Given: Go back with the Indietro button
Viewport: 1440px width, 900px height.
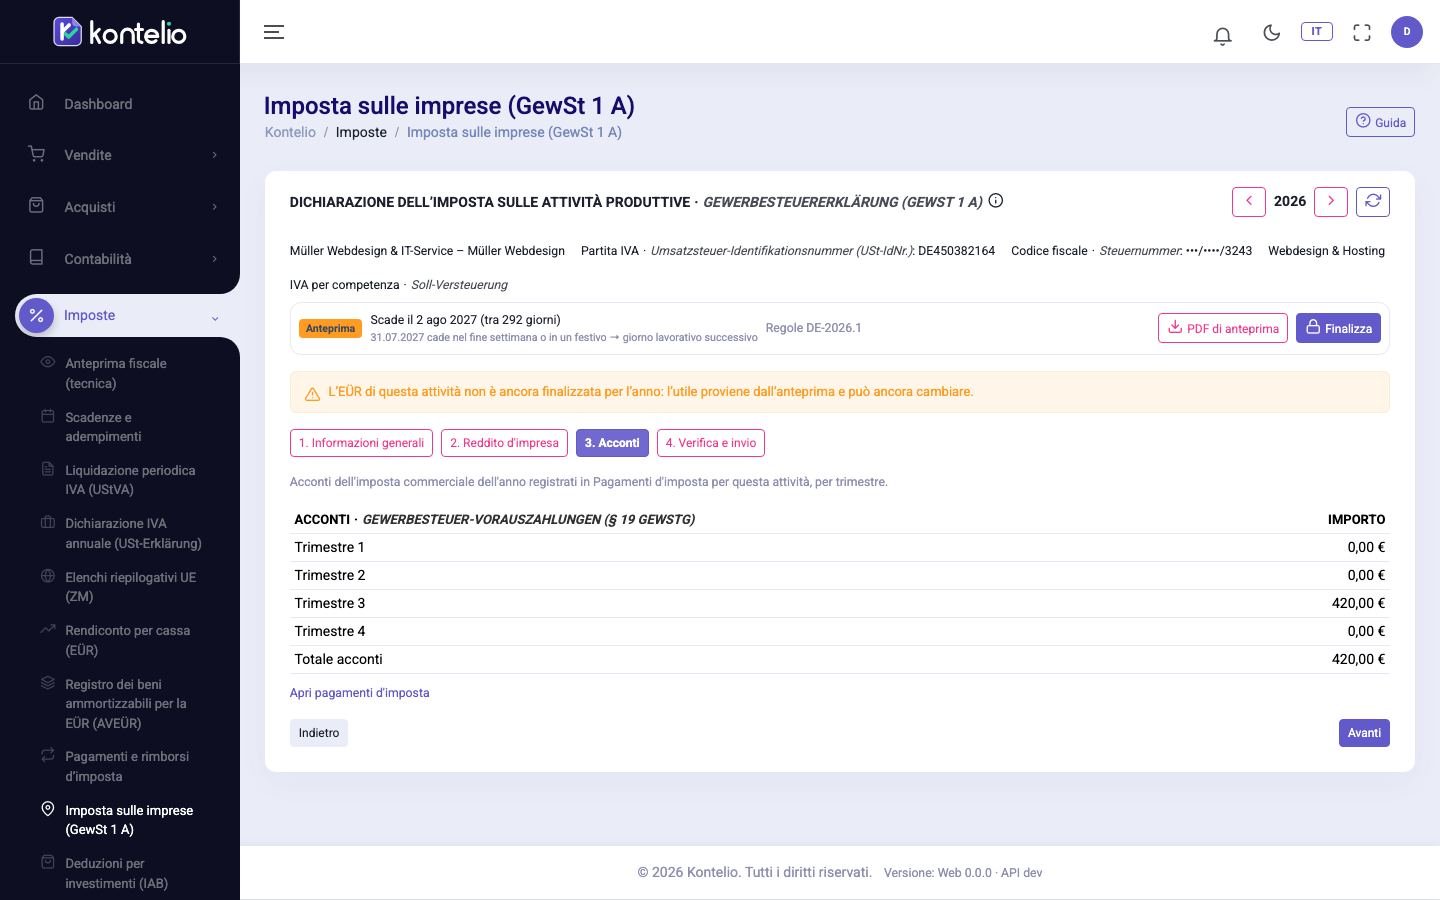Looking at the screenshot, I should click(319, 733).
